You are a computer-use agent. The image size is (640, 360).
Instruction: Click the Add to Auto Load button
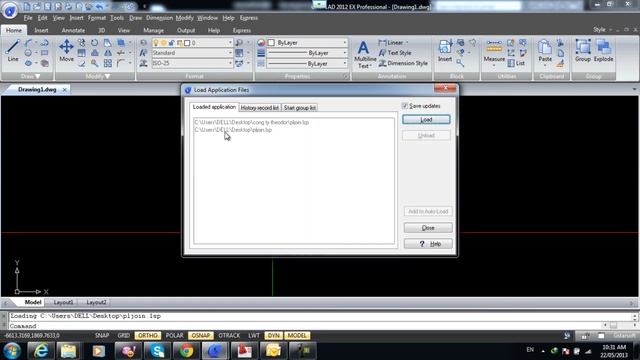(x=428, y=211)
